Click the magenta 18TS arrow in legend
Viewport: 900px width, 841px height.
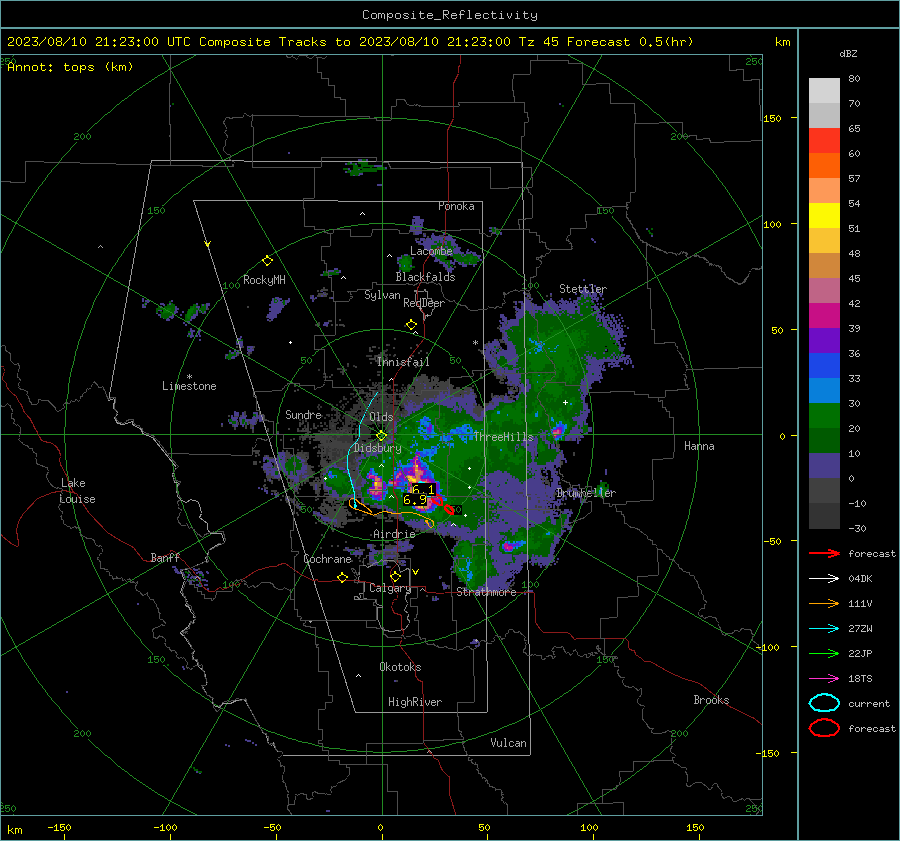(824, 679)
